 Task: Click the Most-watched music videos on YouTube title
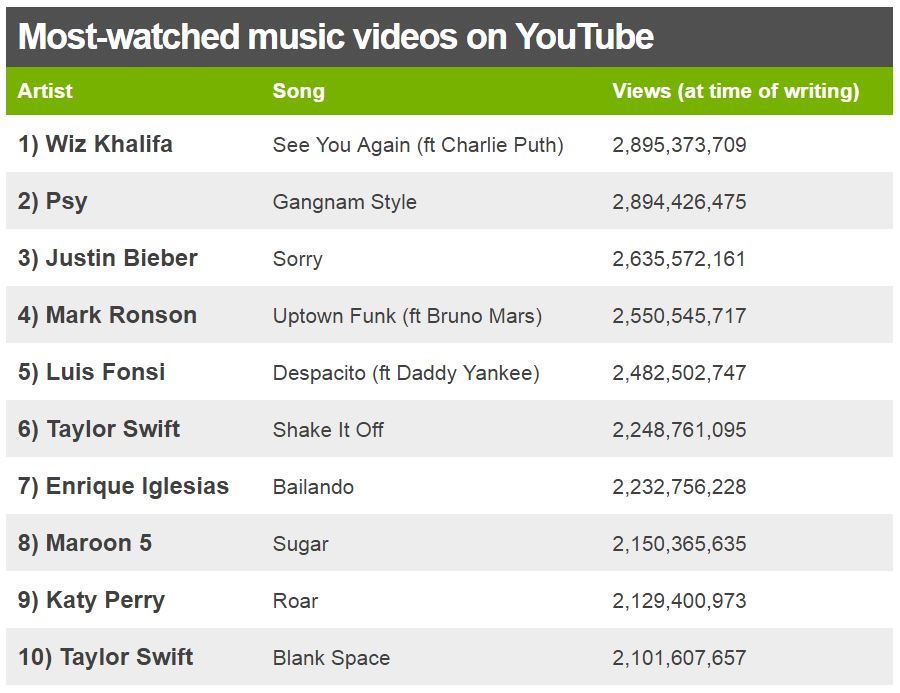[336, 37]
